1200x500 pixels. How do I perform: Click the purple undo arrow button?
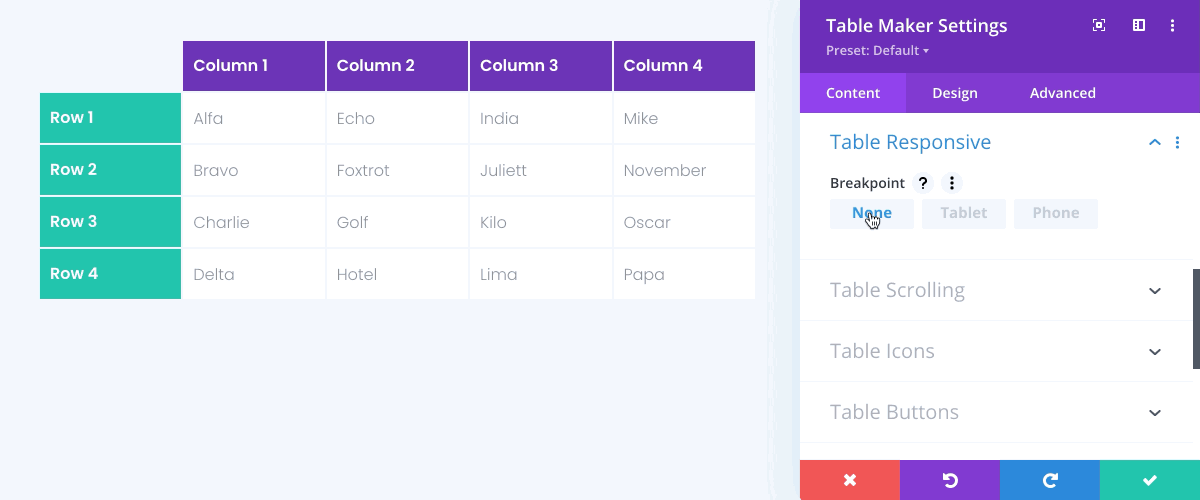[950, 480]
